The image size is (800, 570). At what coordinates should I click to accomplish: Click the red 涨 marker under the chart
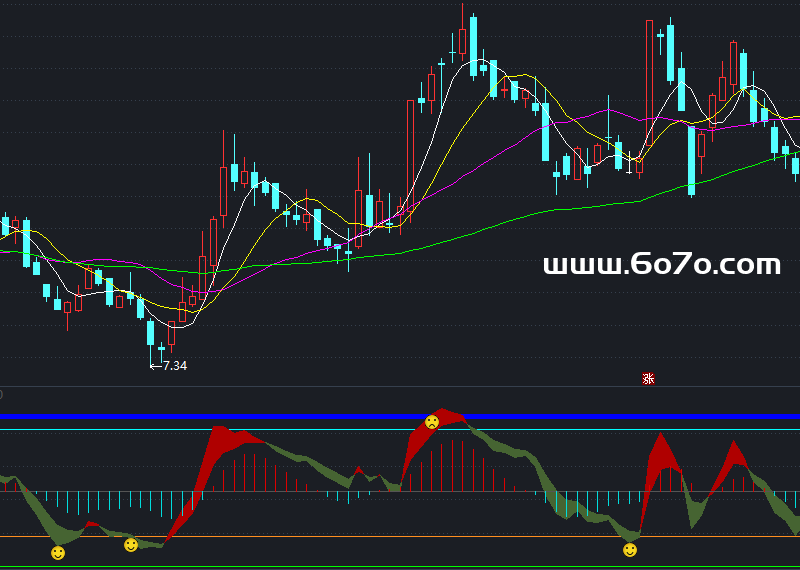(x=648, y=379)
